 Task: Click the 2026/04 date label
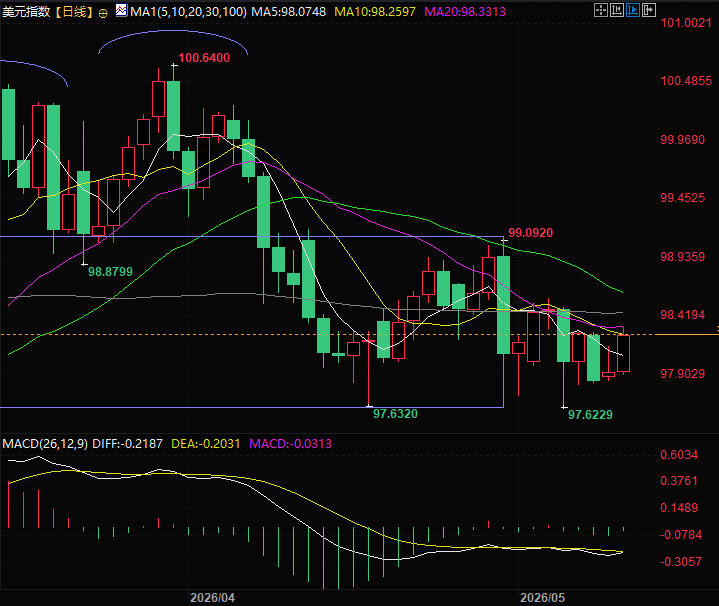click(x=212, y=598)
